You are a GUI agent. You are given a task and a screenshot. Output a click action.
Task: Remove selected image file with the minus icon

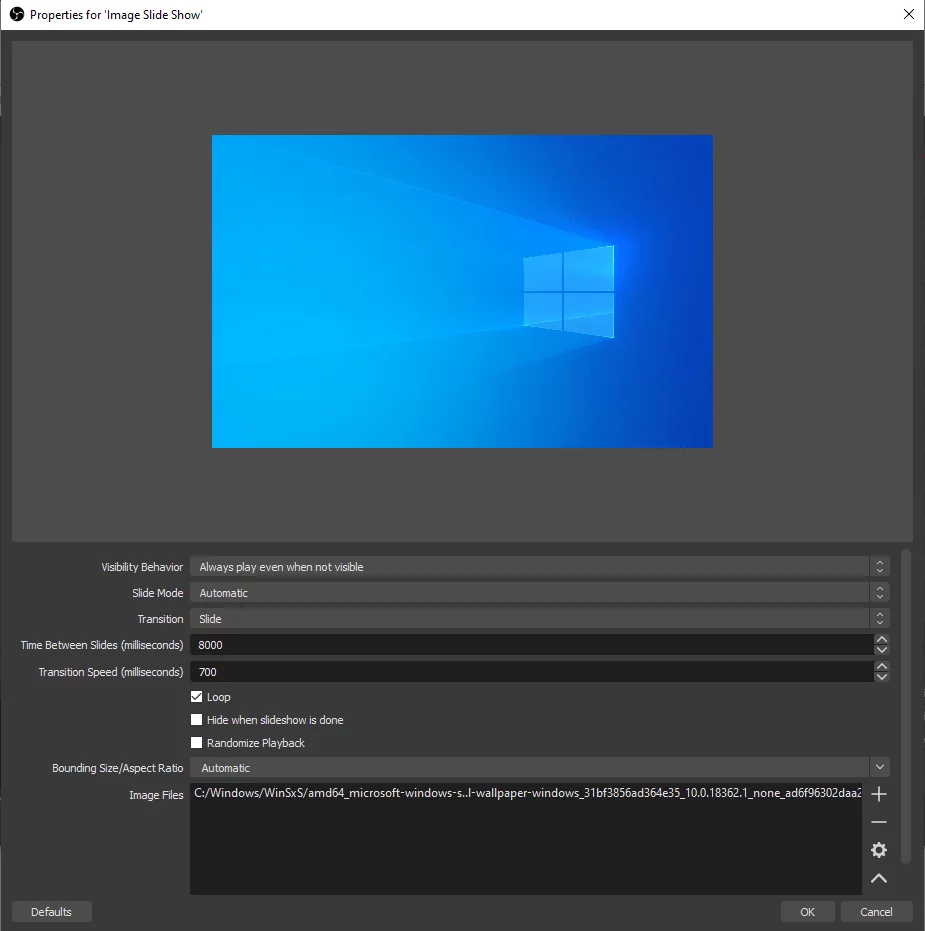[x=879, y=822]
